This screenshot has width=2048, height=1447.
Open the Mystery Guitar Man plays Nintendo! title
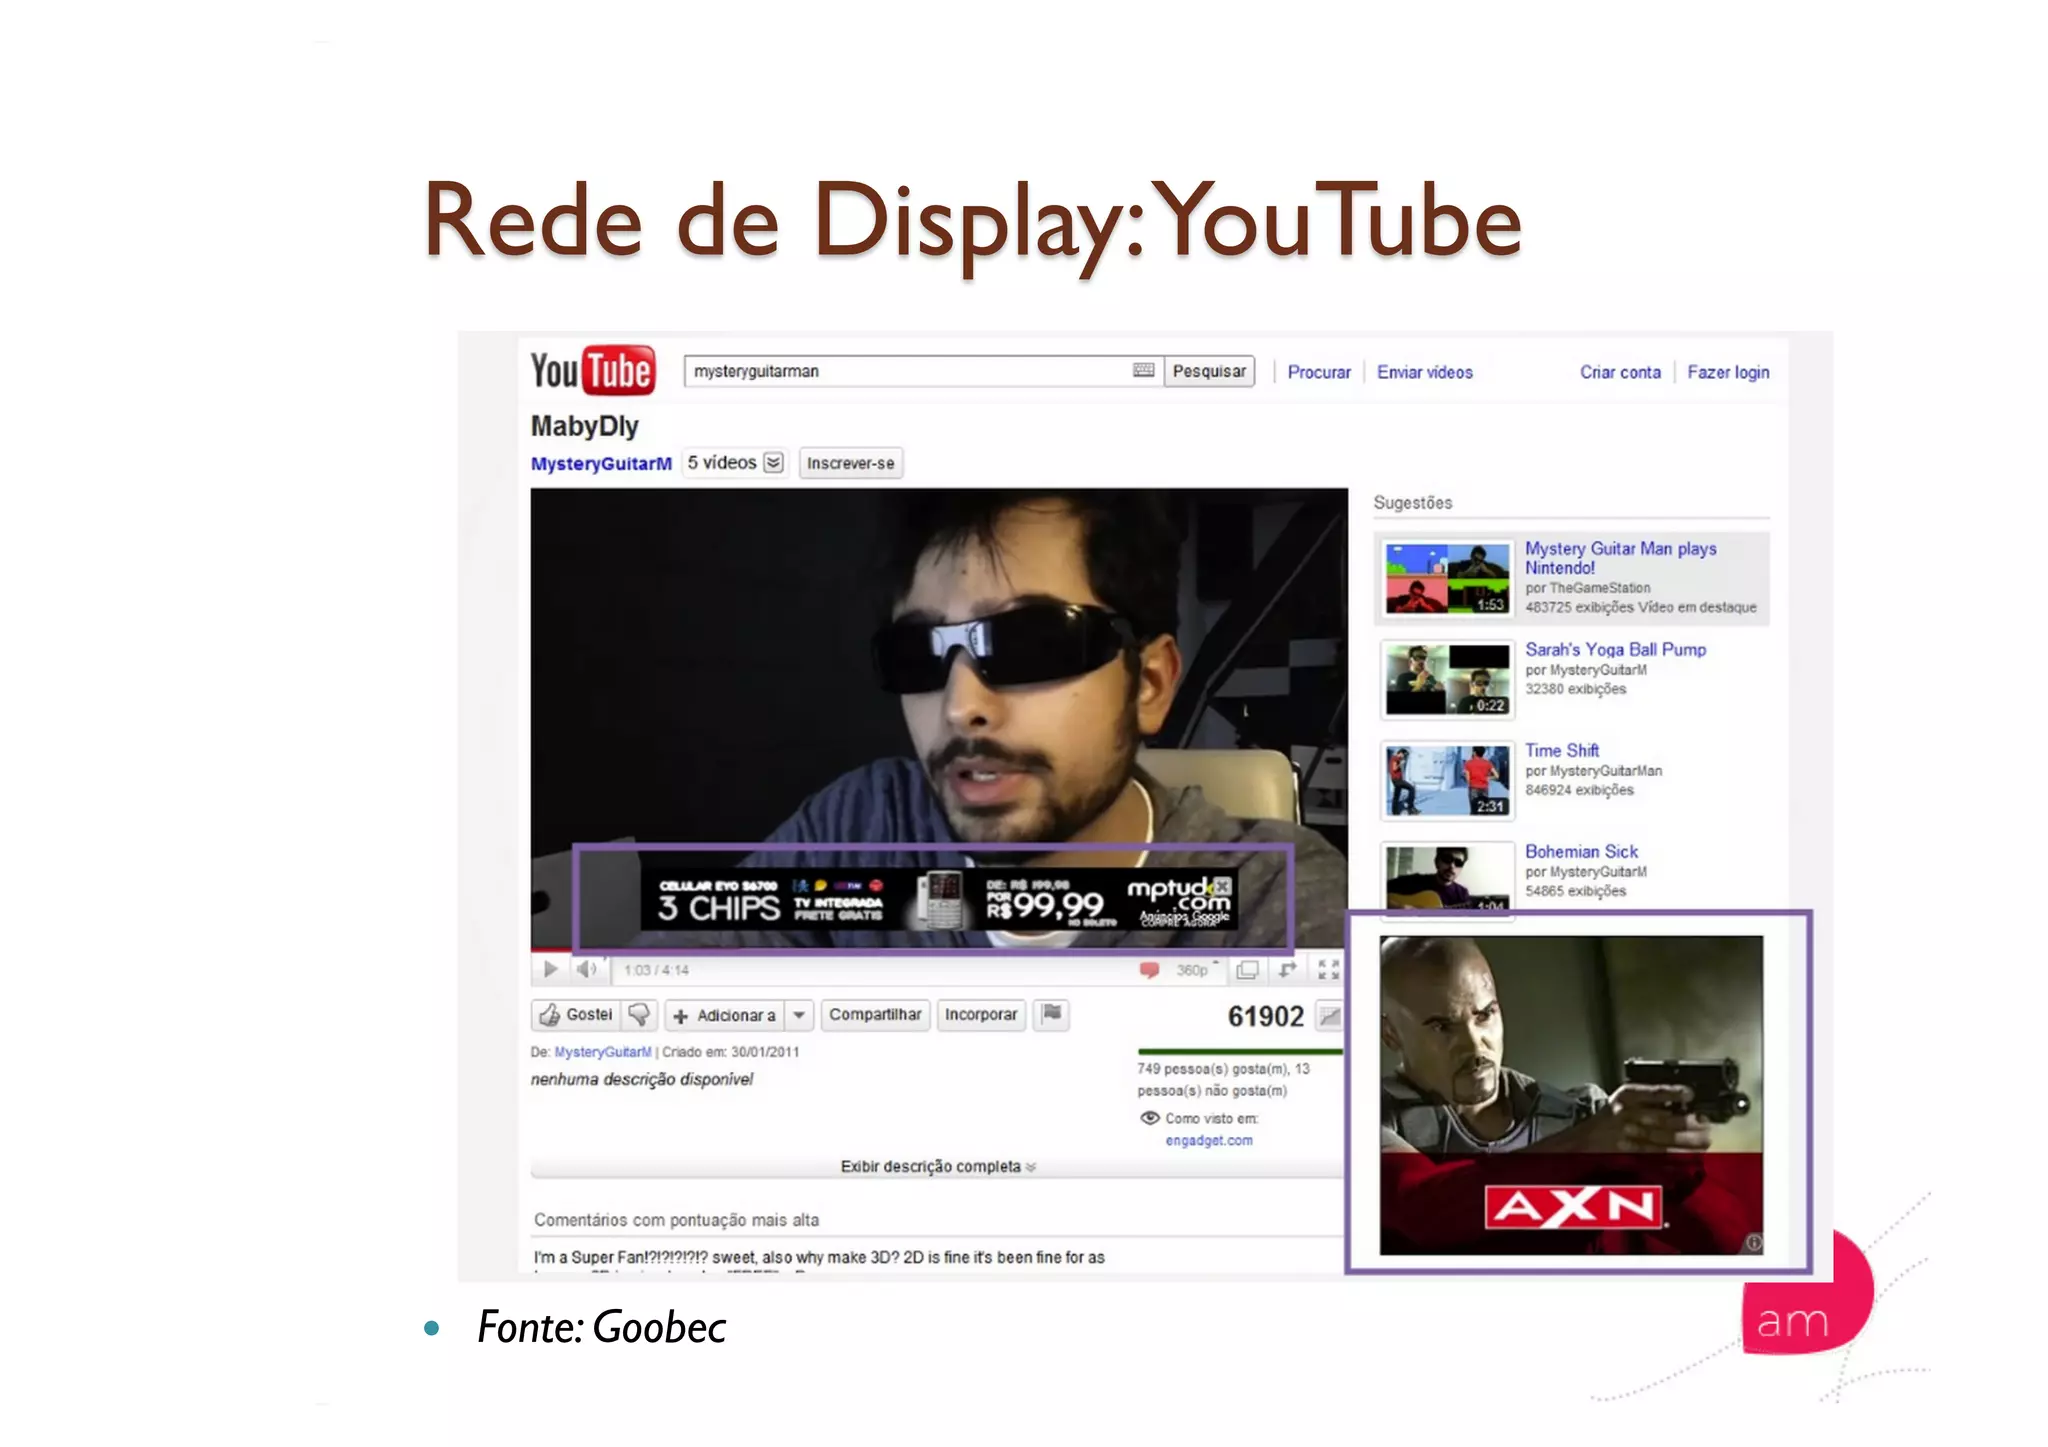pos(1620,558)
